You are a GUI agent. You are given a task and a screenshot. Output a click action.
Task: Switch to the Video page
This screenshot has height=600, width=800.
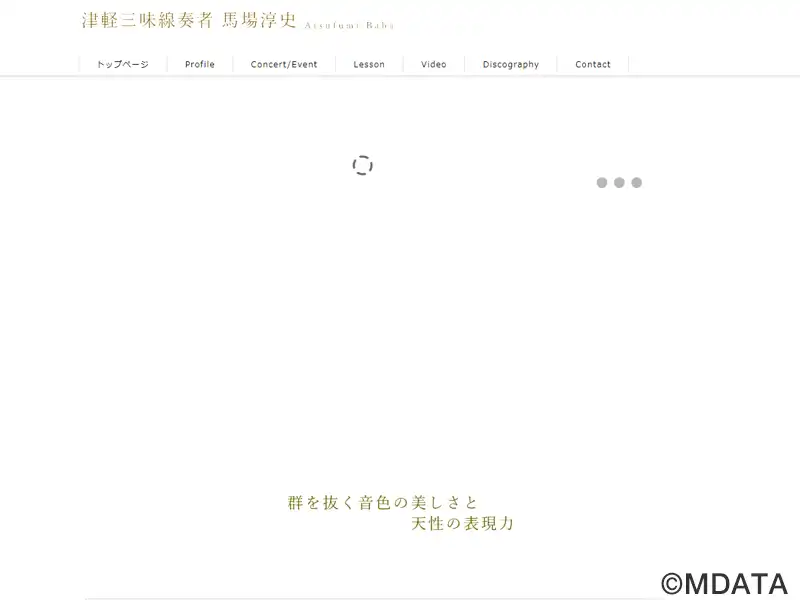click(x=434, y=64)
